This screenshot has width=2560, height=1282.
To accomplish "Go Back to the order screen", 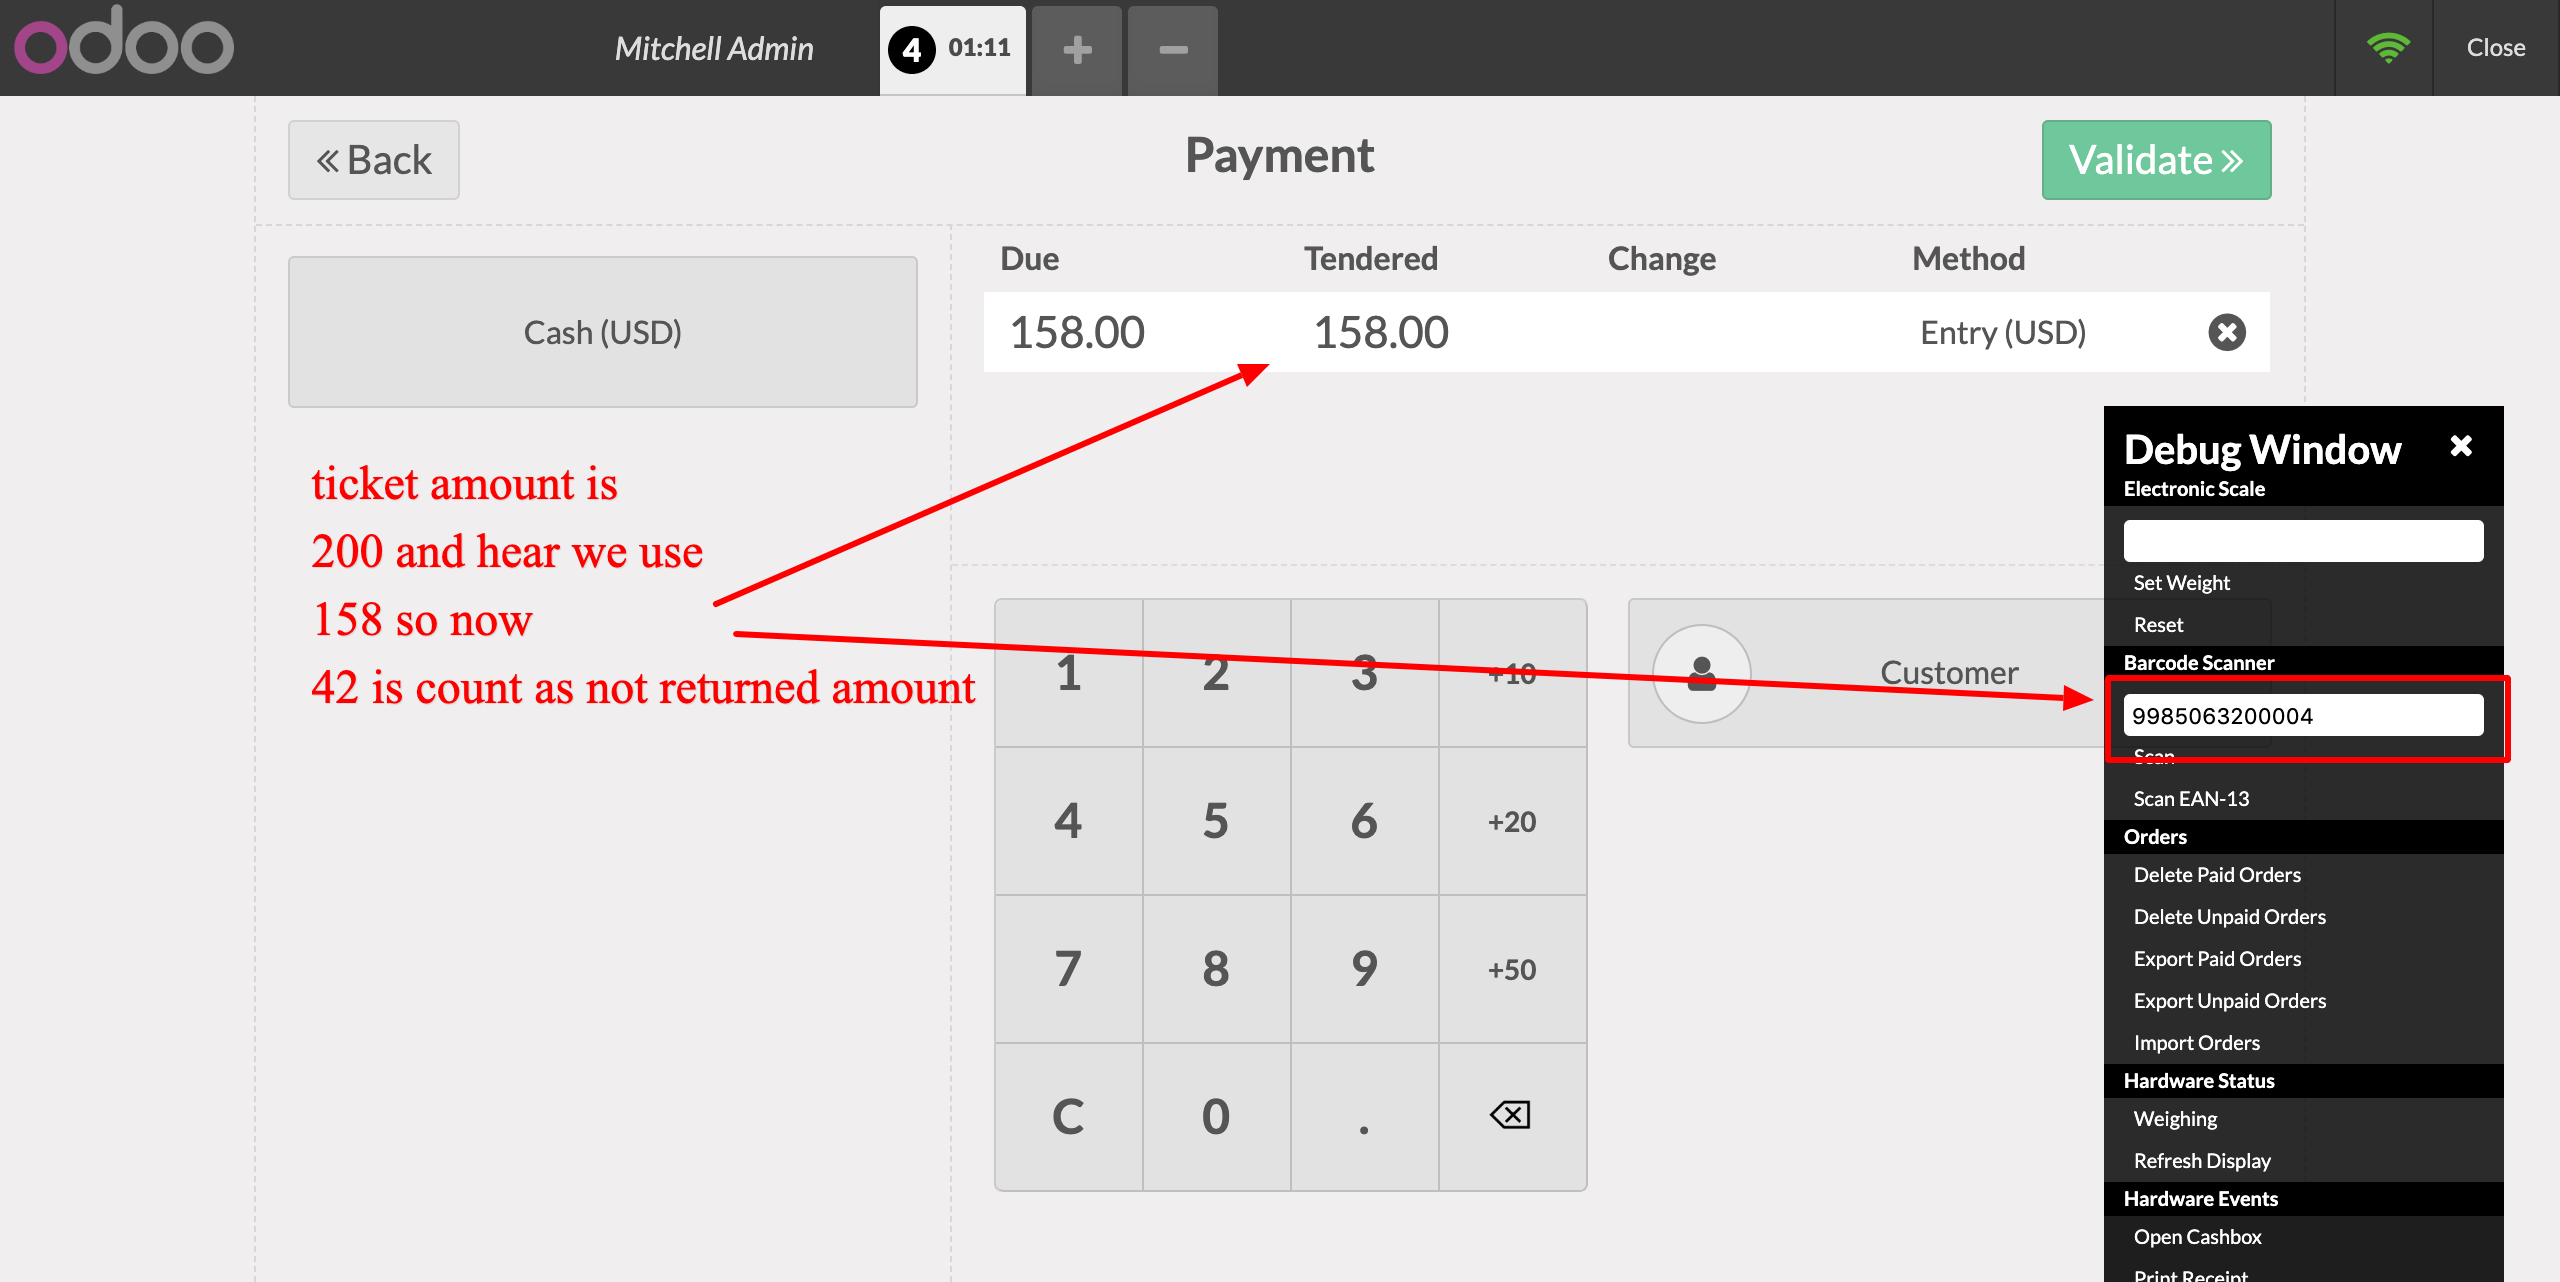I will [x=374, y=160].
